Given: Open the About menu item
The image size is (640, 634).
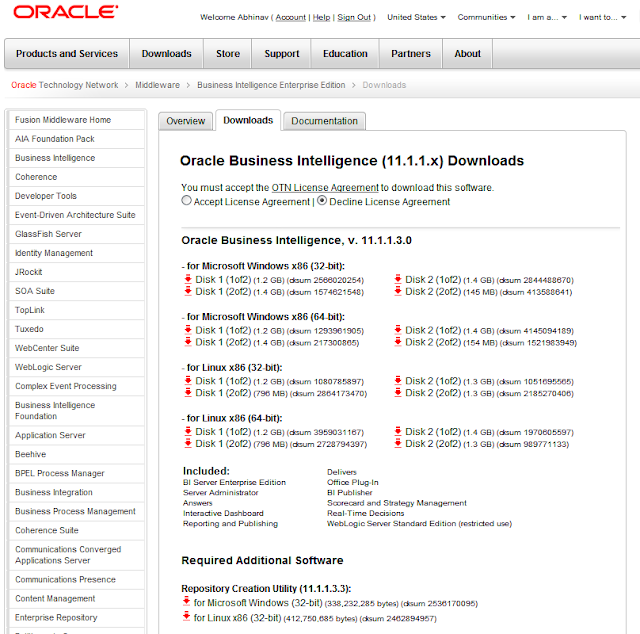Looking at the screenshot, I should point(468,53).
